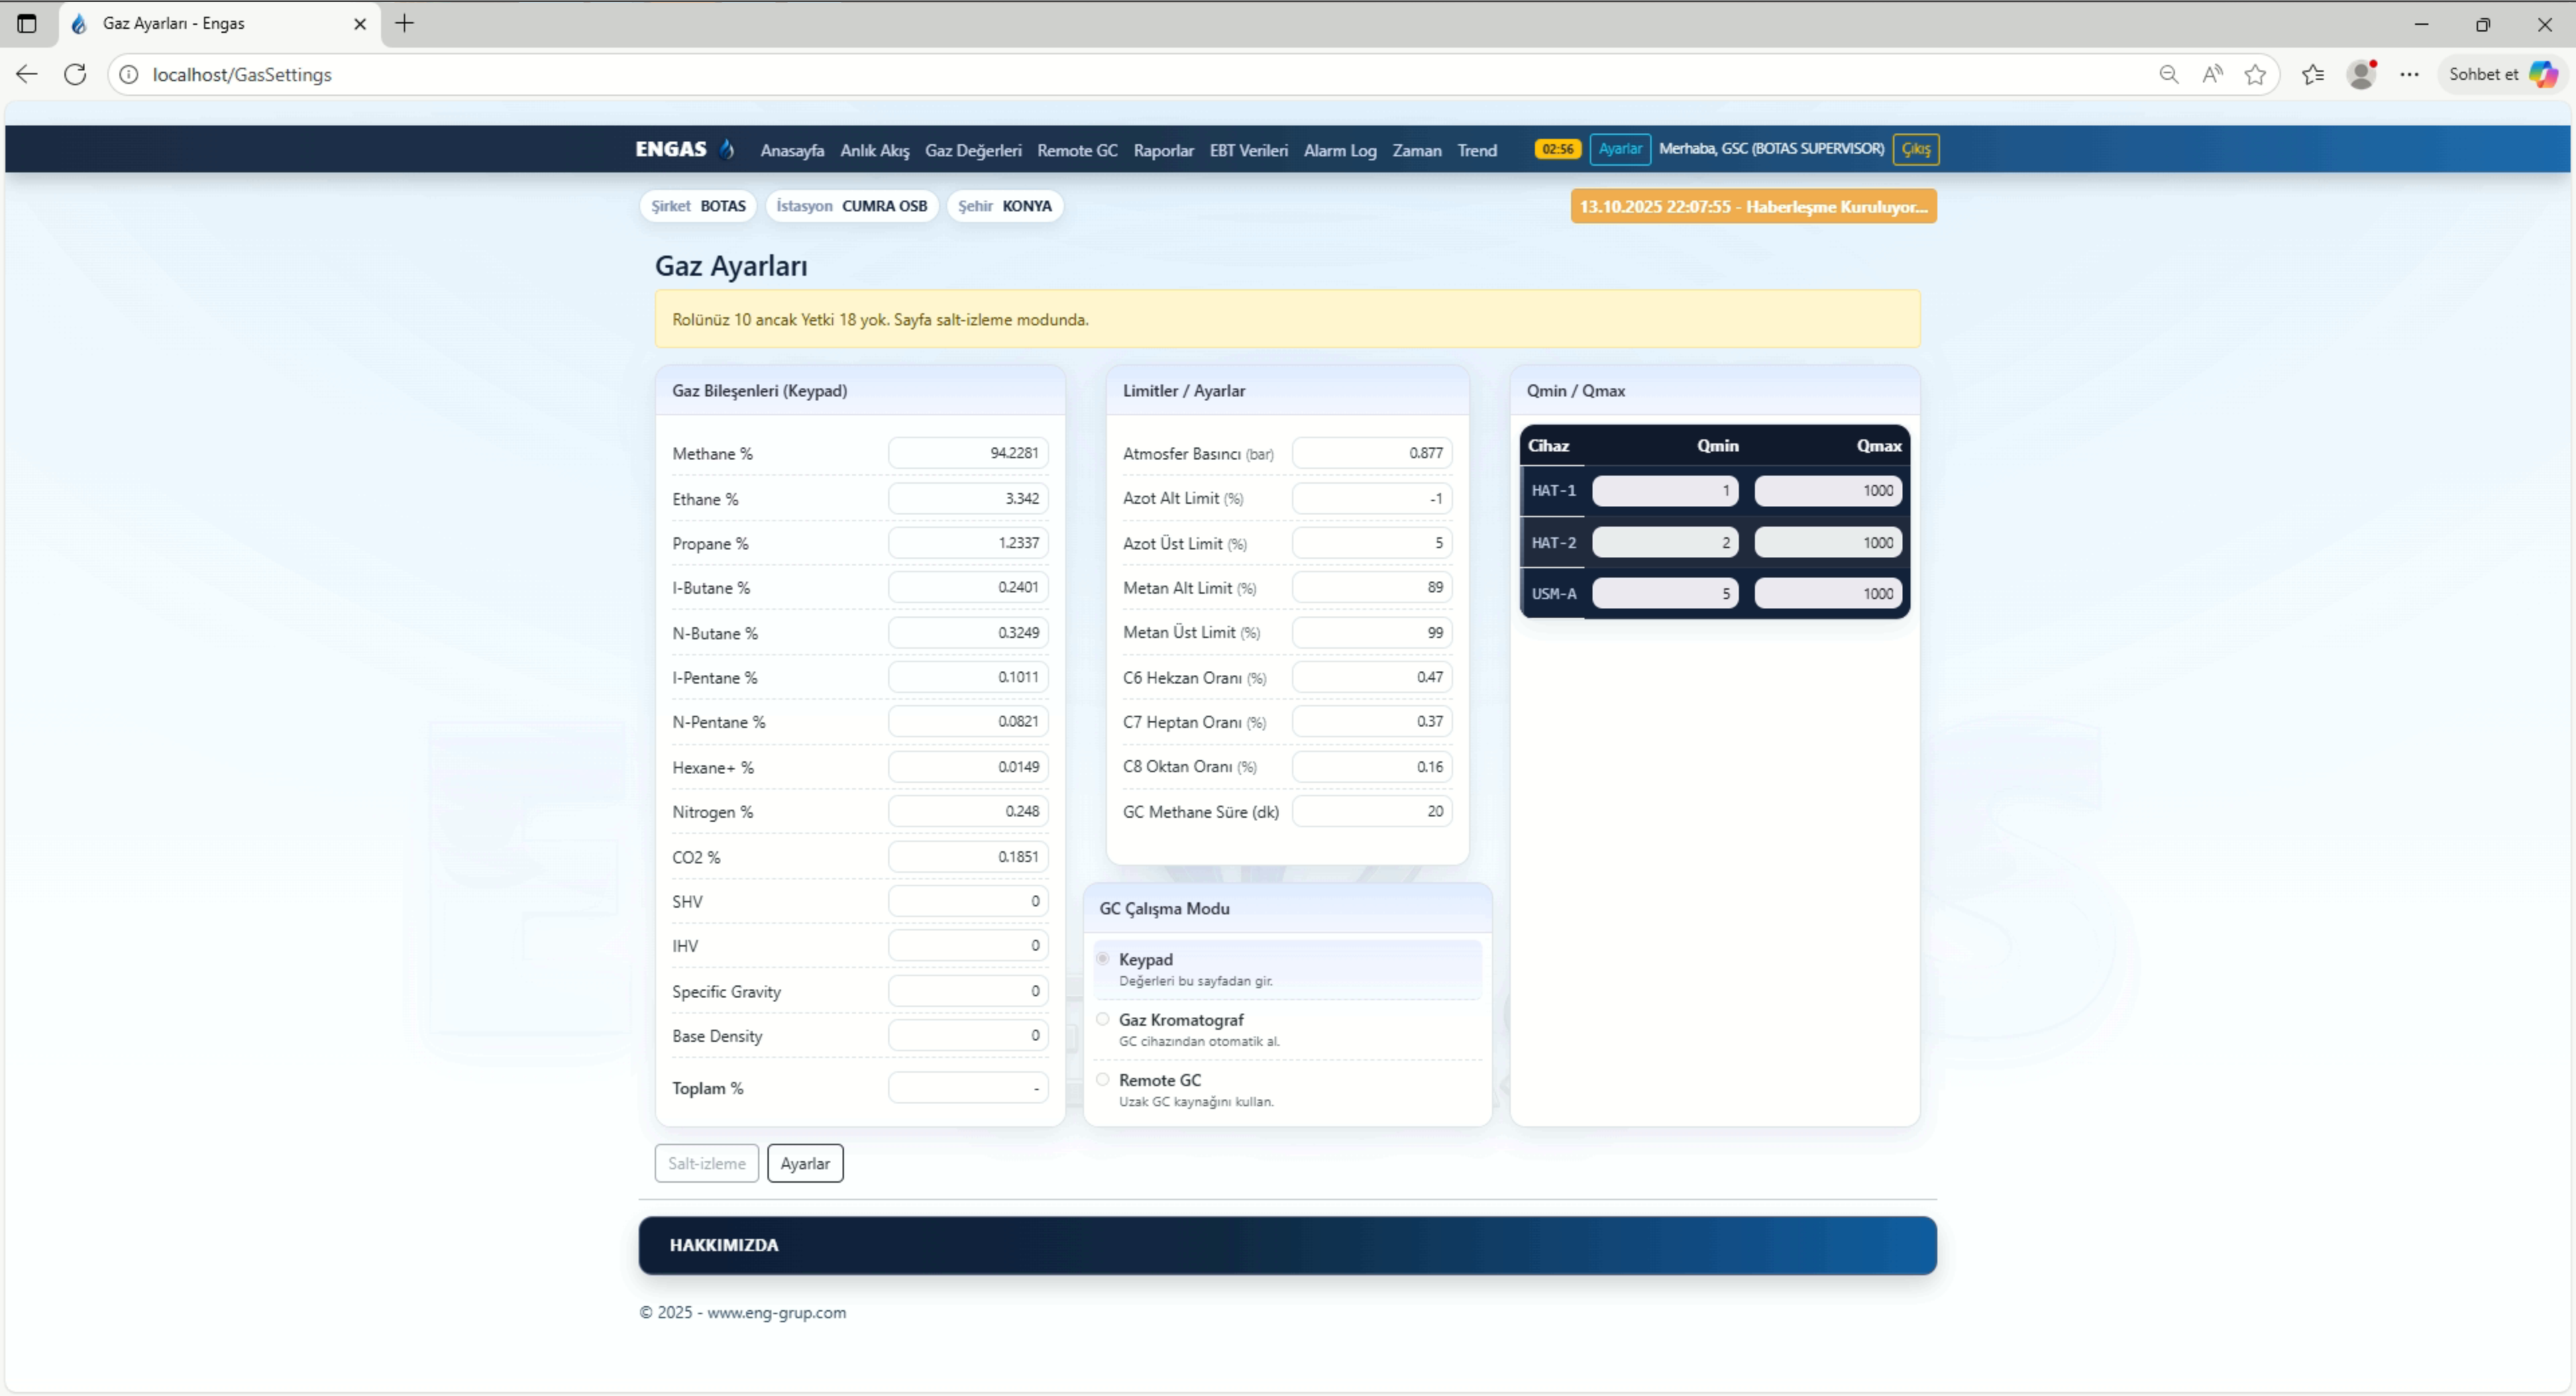2576x1396 pixels.
Task: Click the HAT-1 Qmax input field
Action: (x=1828, y=490)
